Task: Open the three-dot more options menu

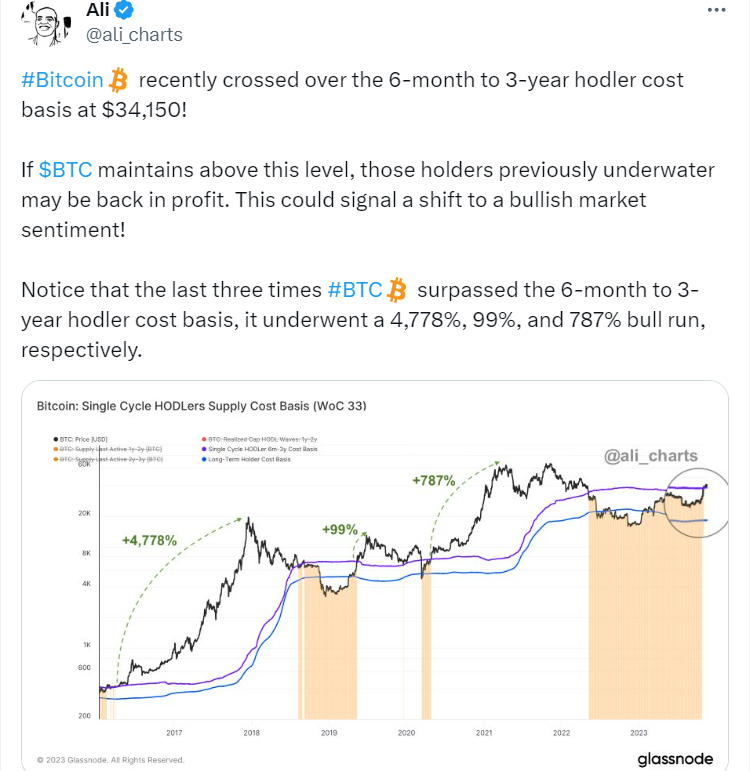Action: coord(716,10)
